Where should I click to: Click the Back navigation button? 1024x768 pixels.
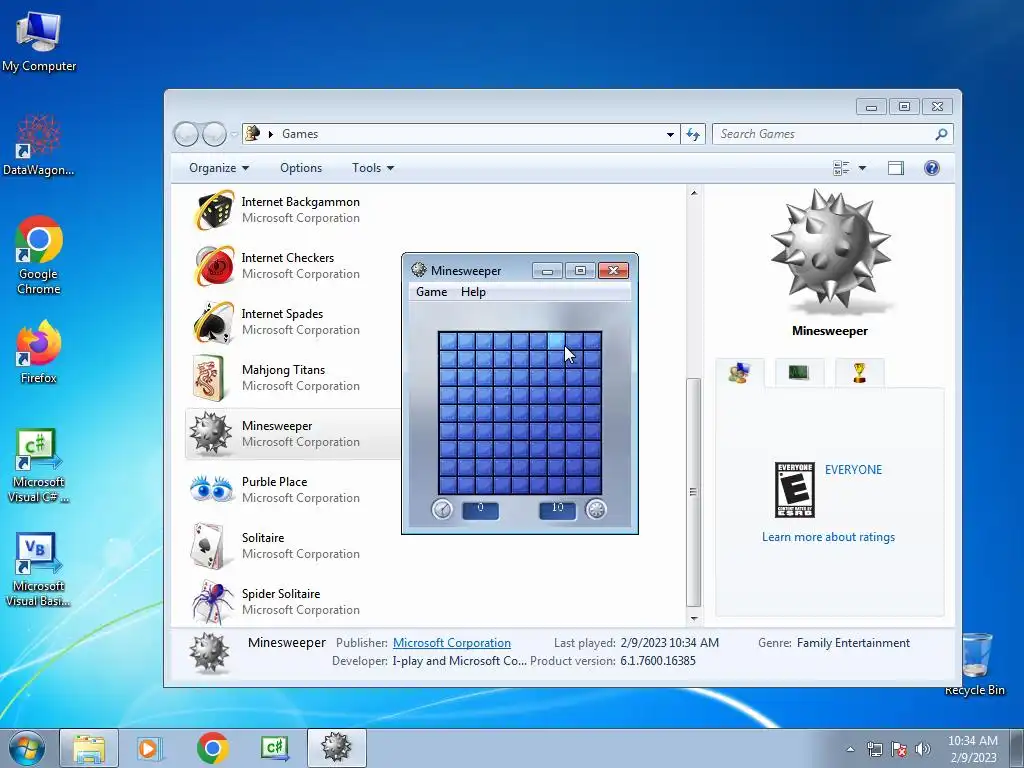click(186, 134)
